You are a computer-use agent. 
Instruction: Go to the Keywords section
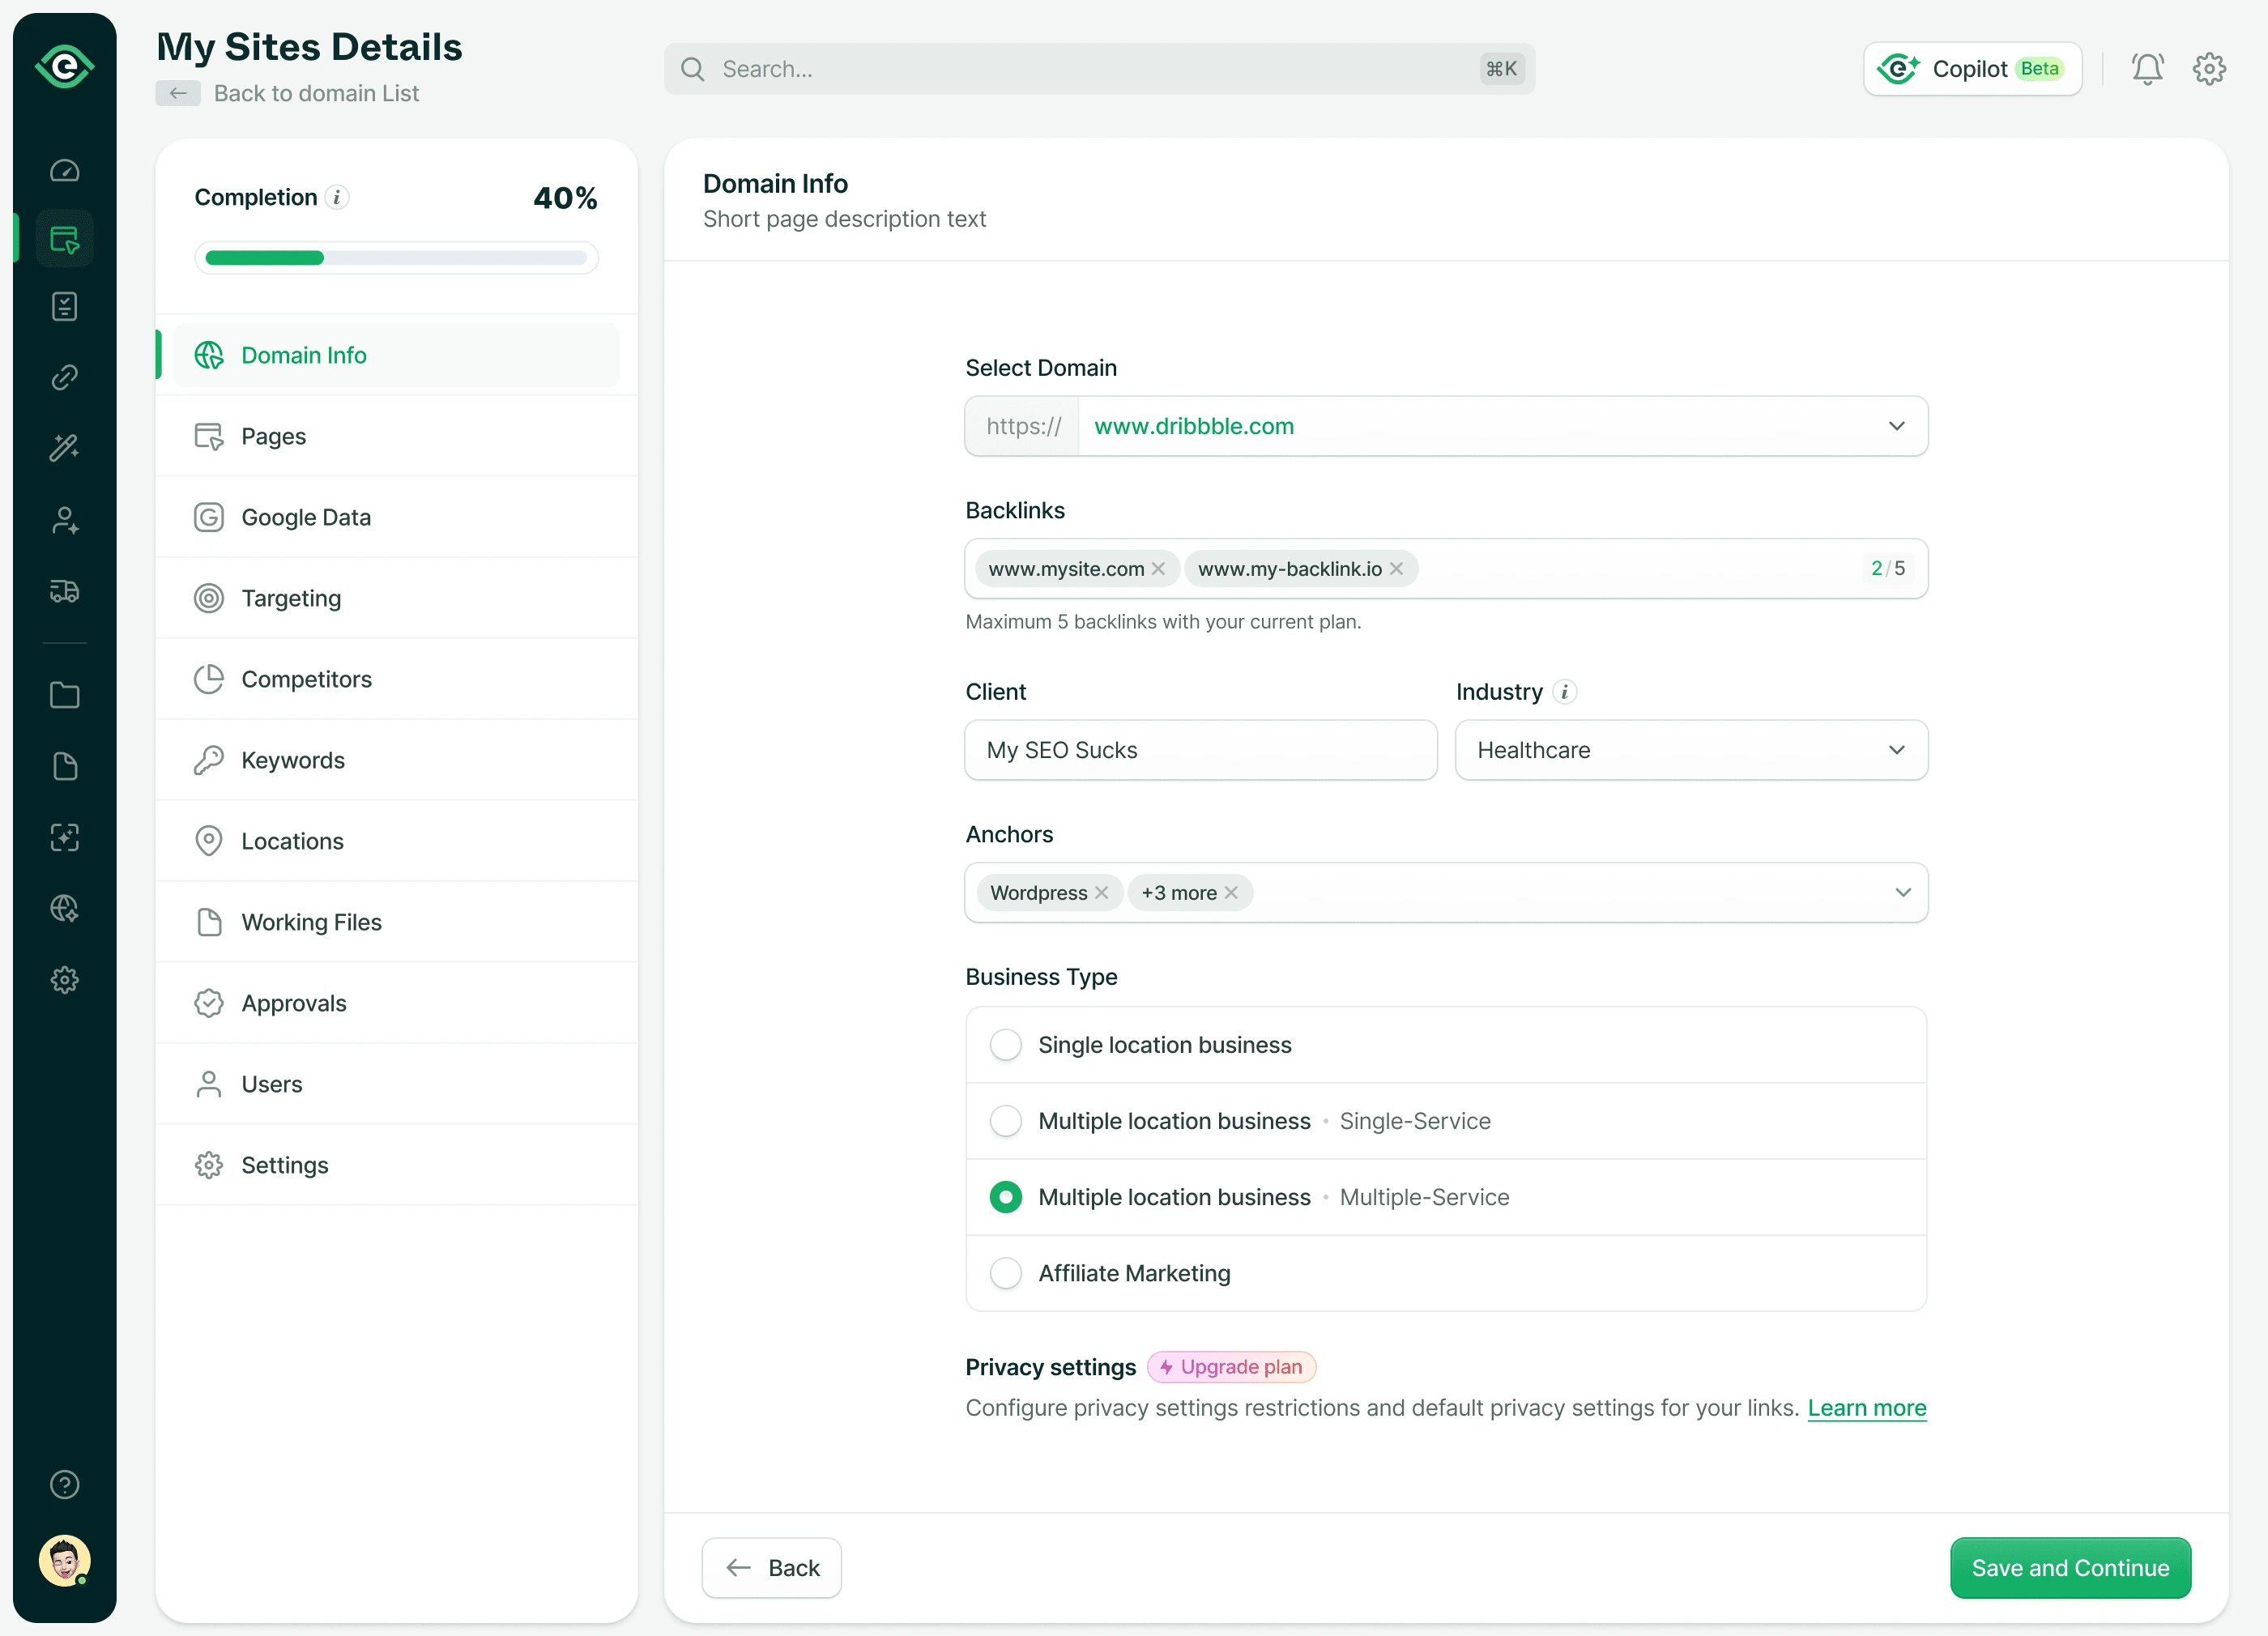(292, 760)
